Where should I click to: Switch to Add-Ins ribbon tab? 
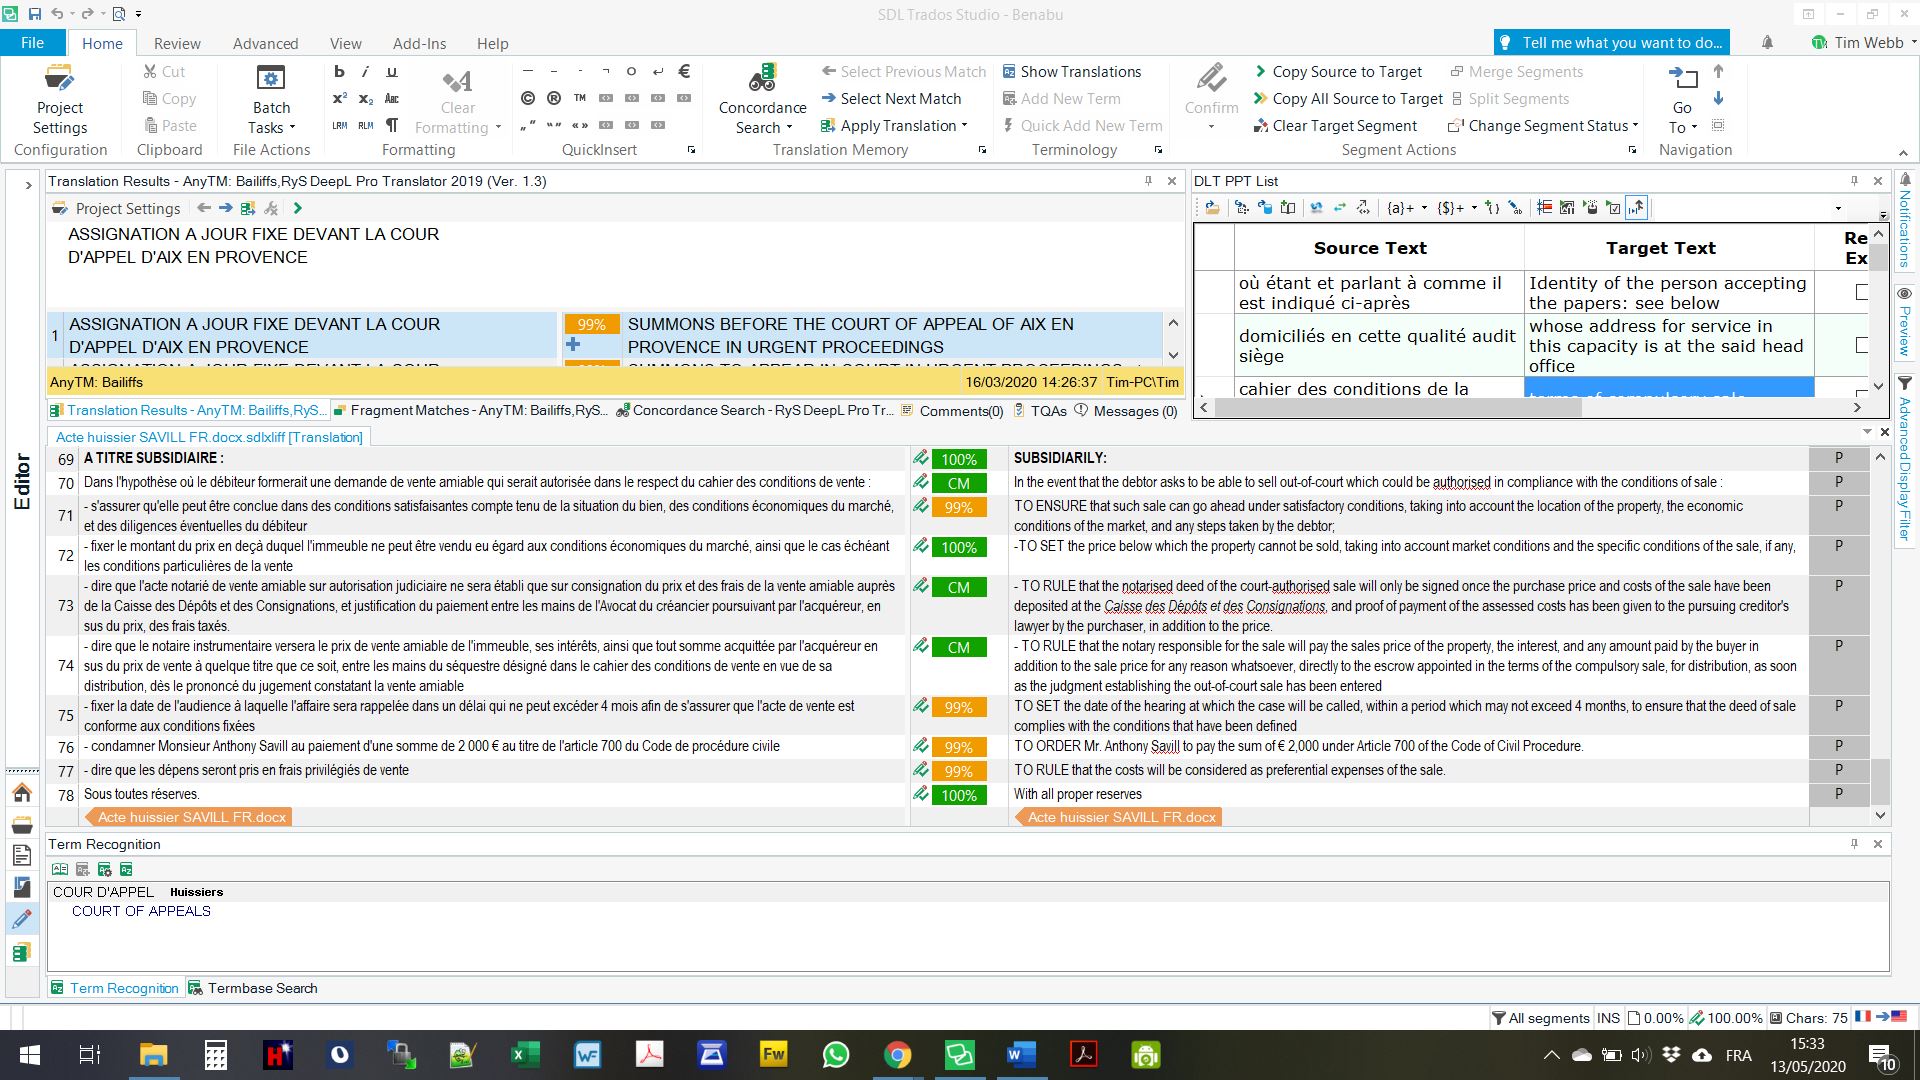coord(419,43)
